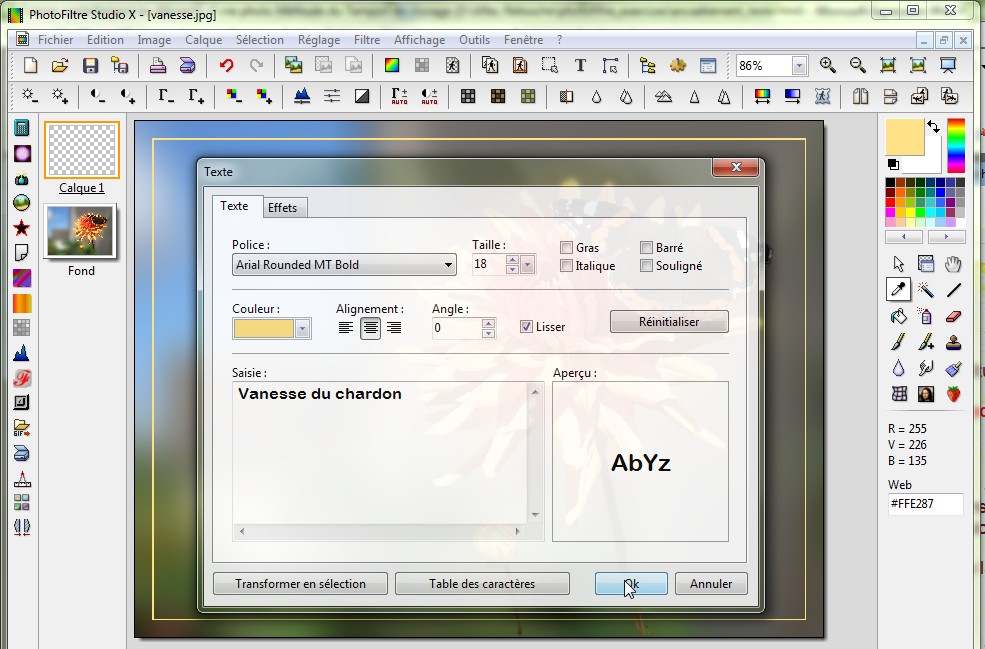This screenshot has width=985, height=649.
Task: Click the Auto levels icon
Action: [400, 96]
